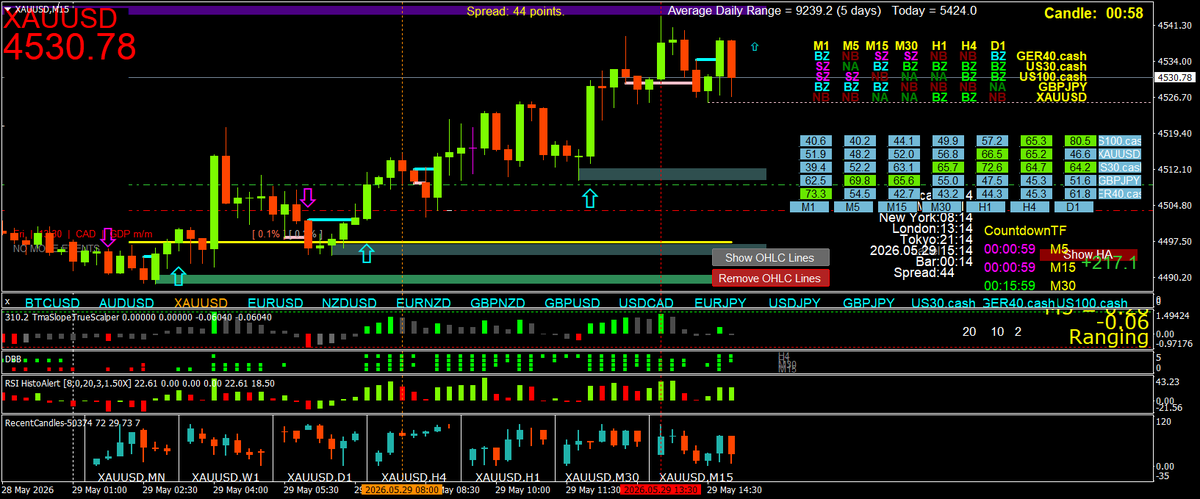Viewport: 1200px width, 499px height.
Task: Click the yellow Ranging status label
Action: (1108, 338)
